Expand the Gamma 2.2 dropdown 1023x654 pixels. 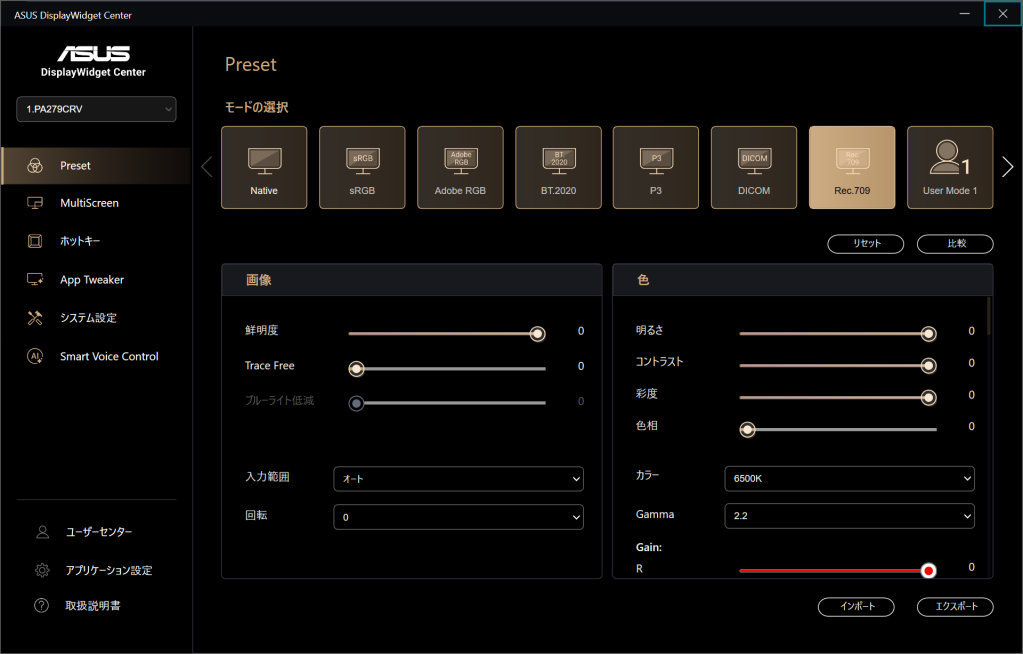(849, 516)
